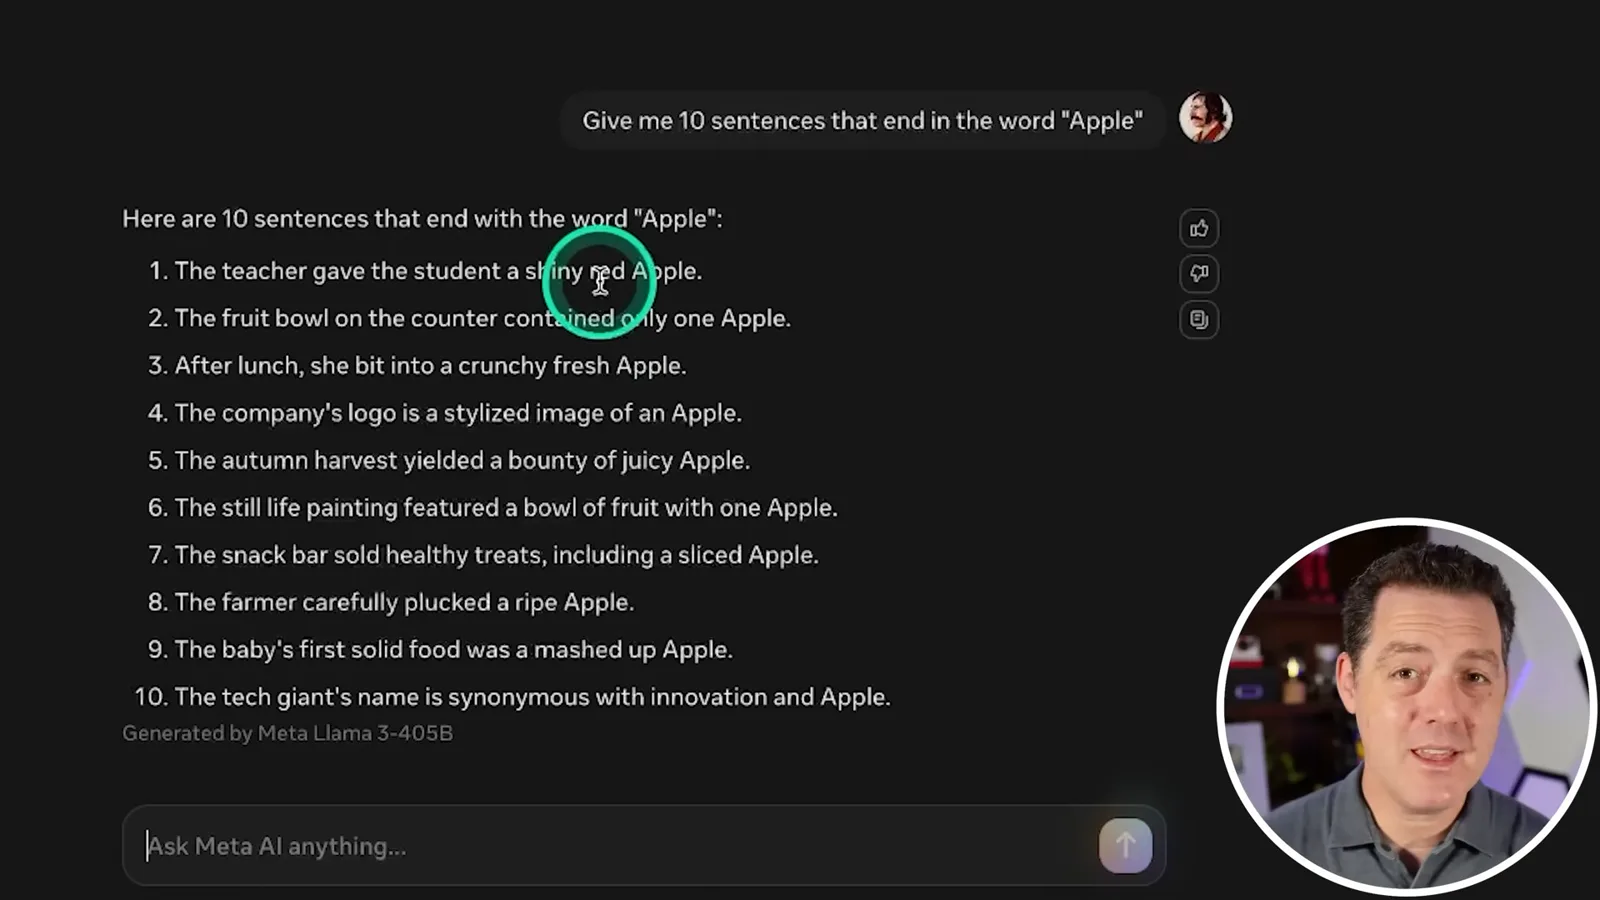
Task: Click sentence 'The still life painting featured a bowl'
Action: click(506, 508)
